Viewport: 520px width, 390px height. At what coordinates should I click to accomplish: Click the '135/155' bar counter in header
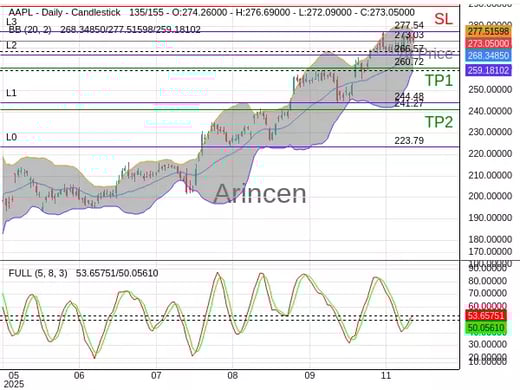[x=146, y=13]
